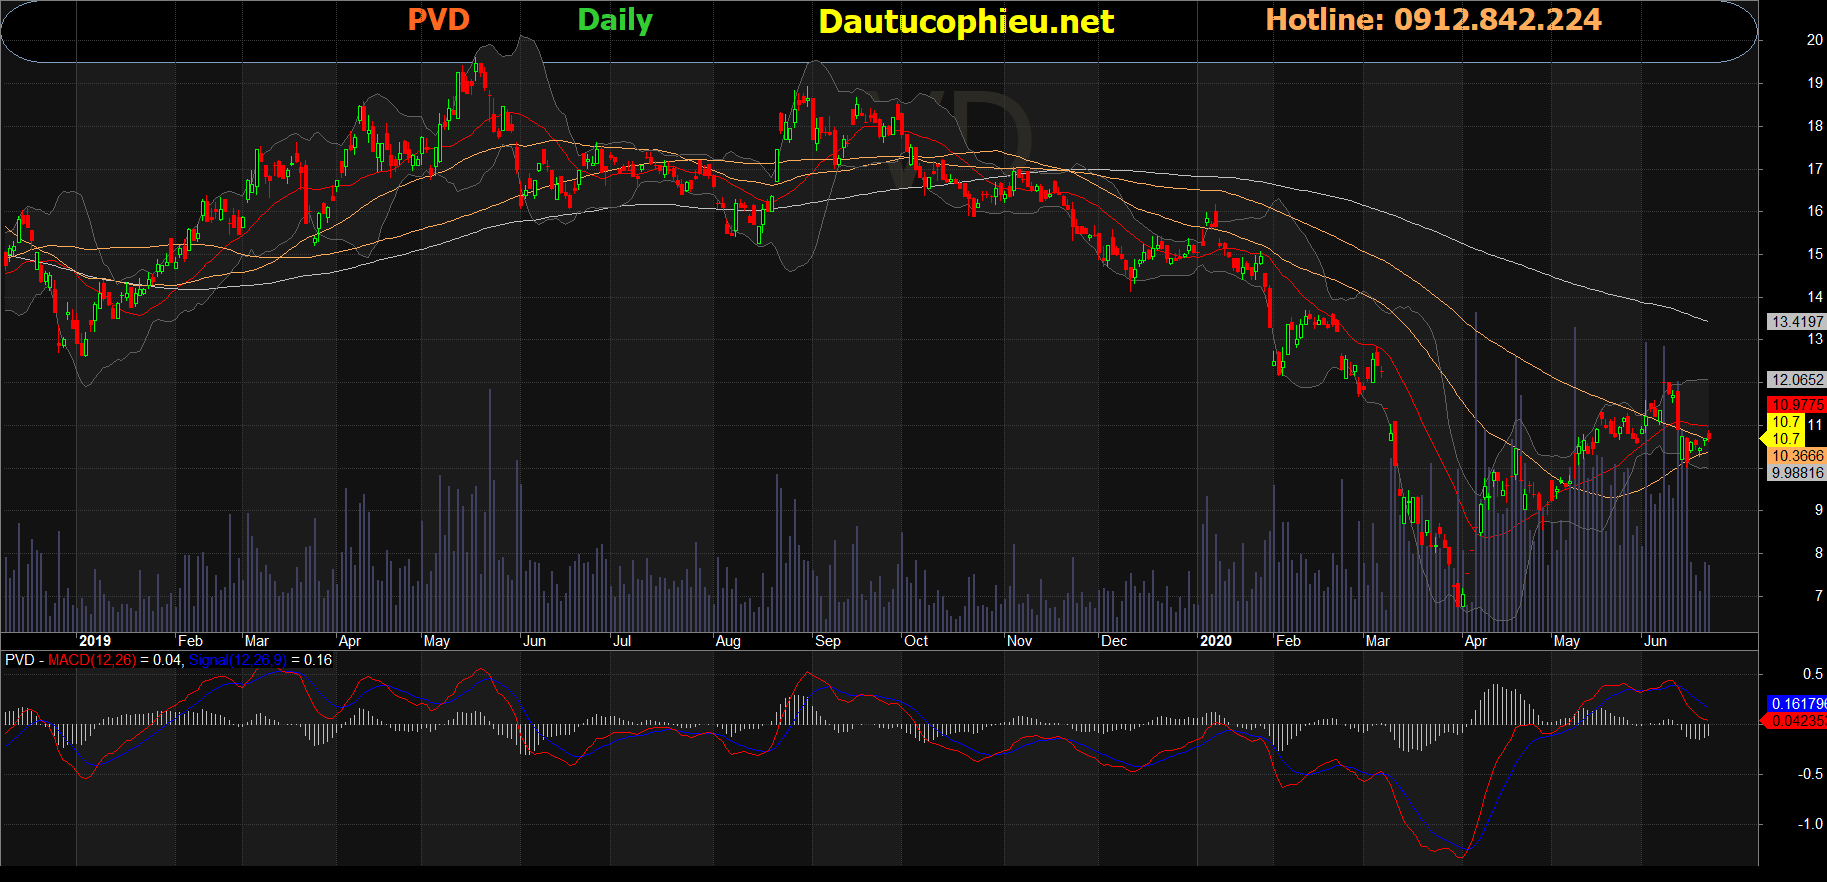Select the 13.4197 moving average price tag

(1797, 322)
